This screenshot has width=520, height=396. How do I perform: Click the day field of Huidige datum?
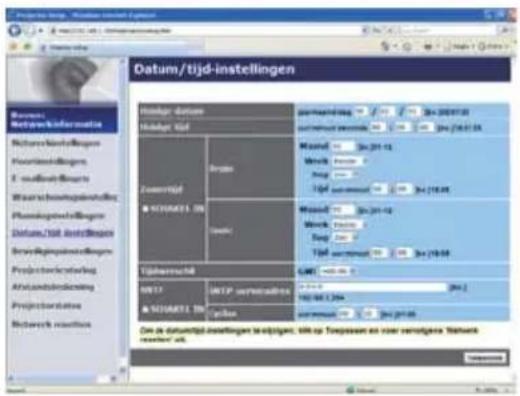click(x=413, y=112)
